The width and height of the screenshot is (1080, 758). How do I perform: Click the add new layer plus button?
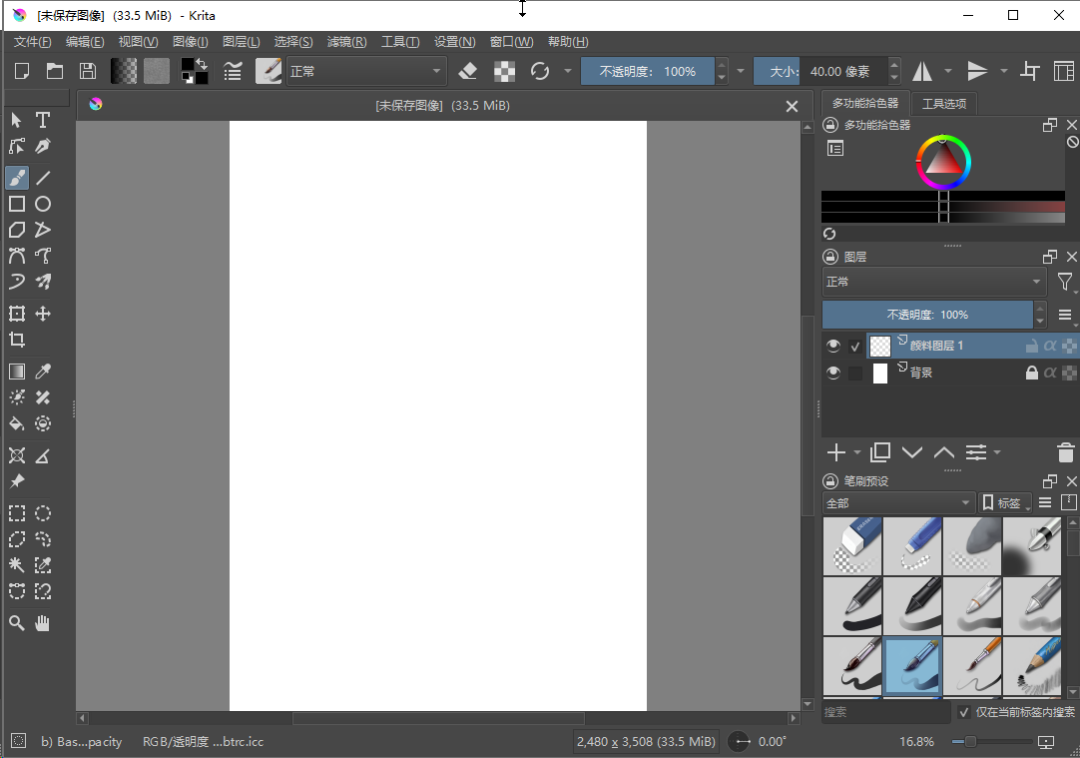[x=837, y=453]
